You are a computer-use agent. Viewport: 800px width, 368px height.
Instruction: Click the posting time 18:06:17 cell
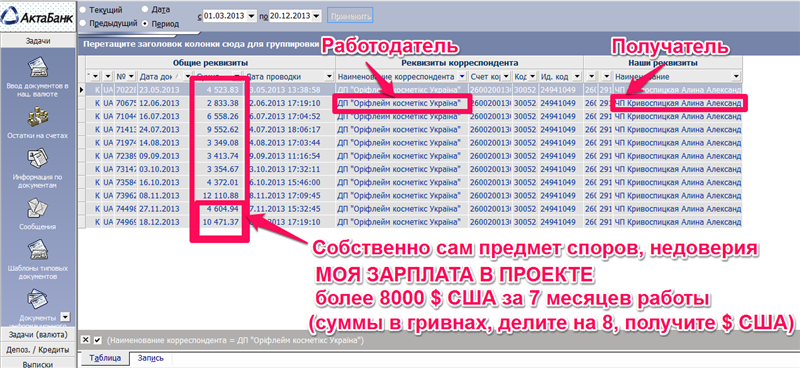pos(291,130)
